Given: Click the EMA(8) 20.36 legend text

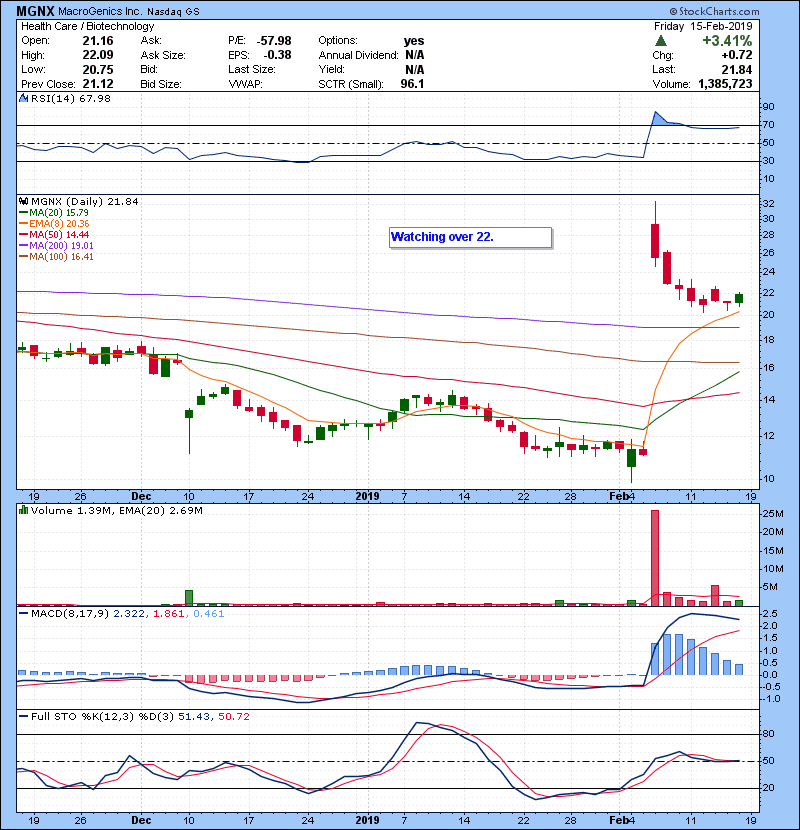Looking at the screenshot, I should coord(59,224).
